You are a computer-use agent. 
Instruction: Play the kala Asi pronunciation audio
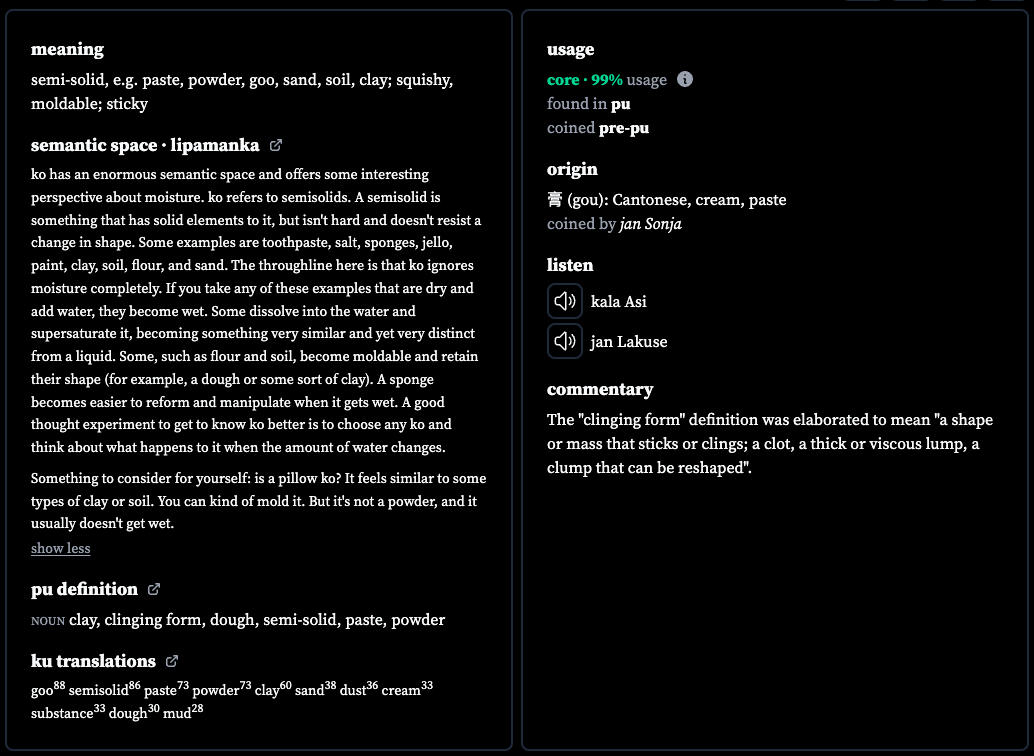[564, 301]
